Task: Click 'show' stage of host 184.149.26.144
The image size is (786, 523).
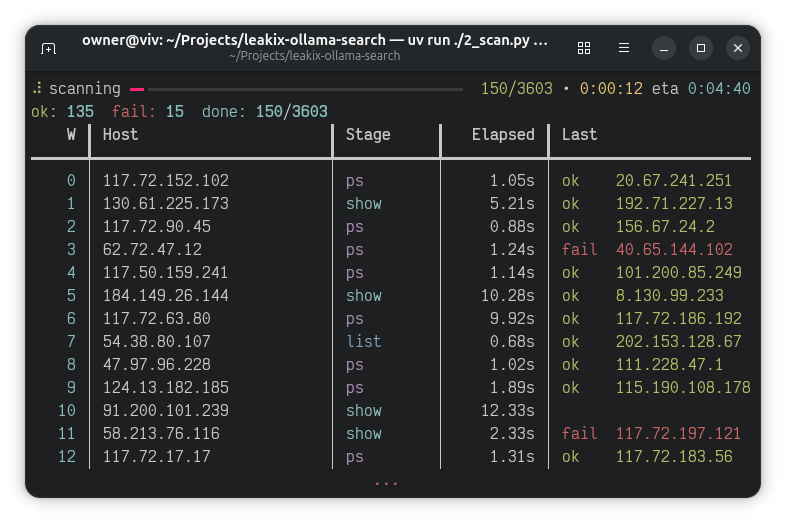Action: coord(363,295)
